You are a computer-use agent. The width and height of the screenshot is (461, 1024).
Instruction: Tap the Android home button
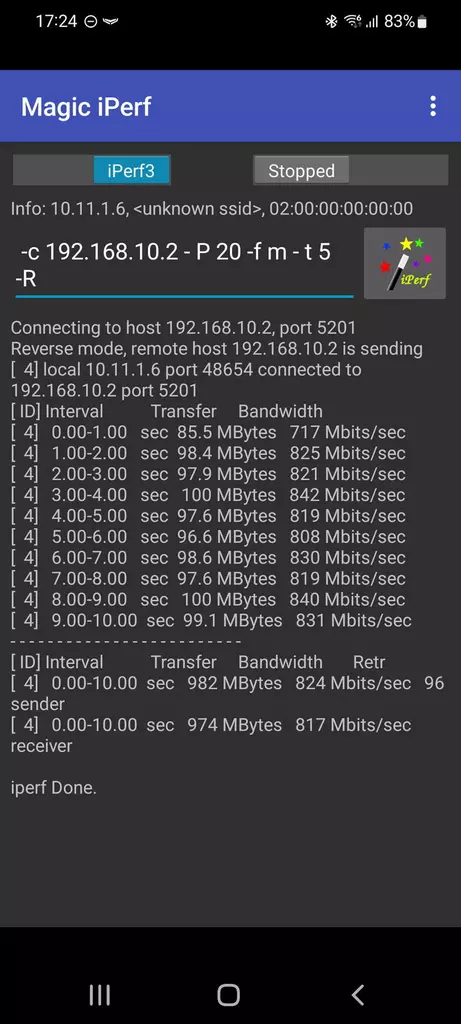(229, 995)
